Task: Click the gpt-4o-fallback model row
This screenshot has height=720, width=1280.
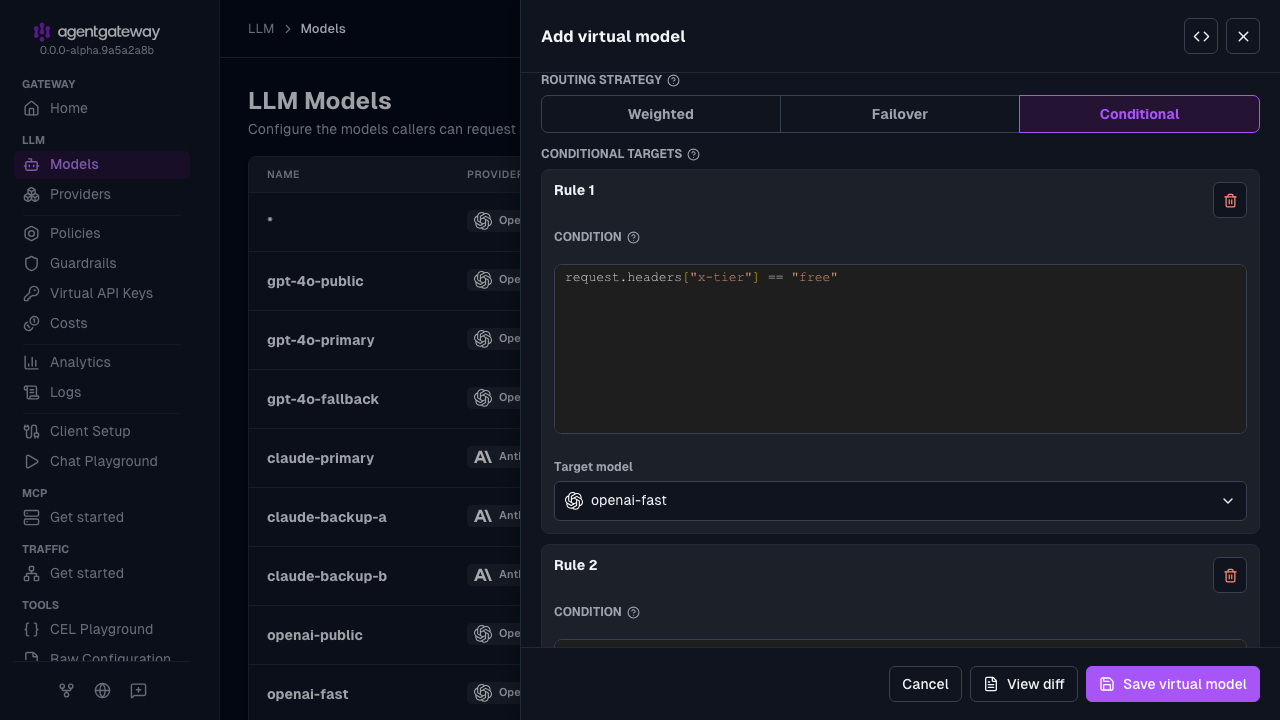Action: (x=385, y=399)
